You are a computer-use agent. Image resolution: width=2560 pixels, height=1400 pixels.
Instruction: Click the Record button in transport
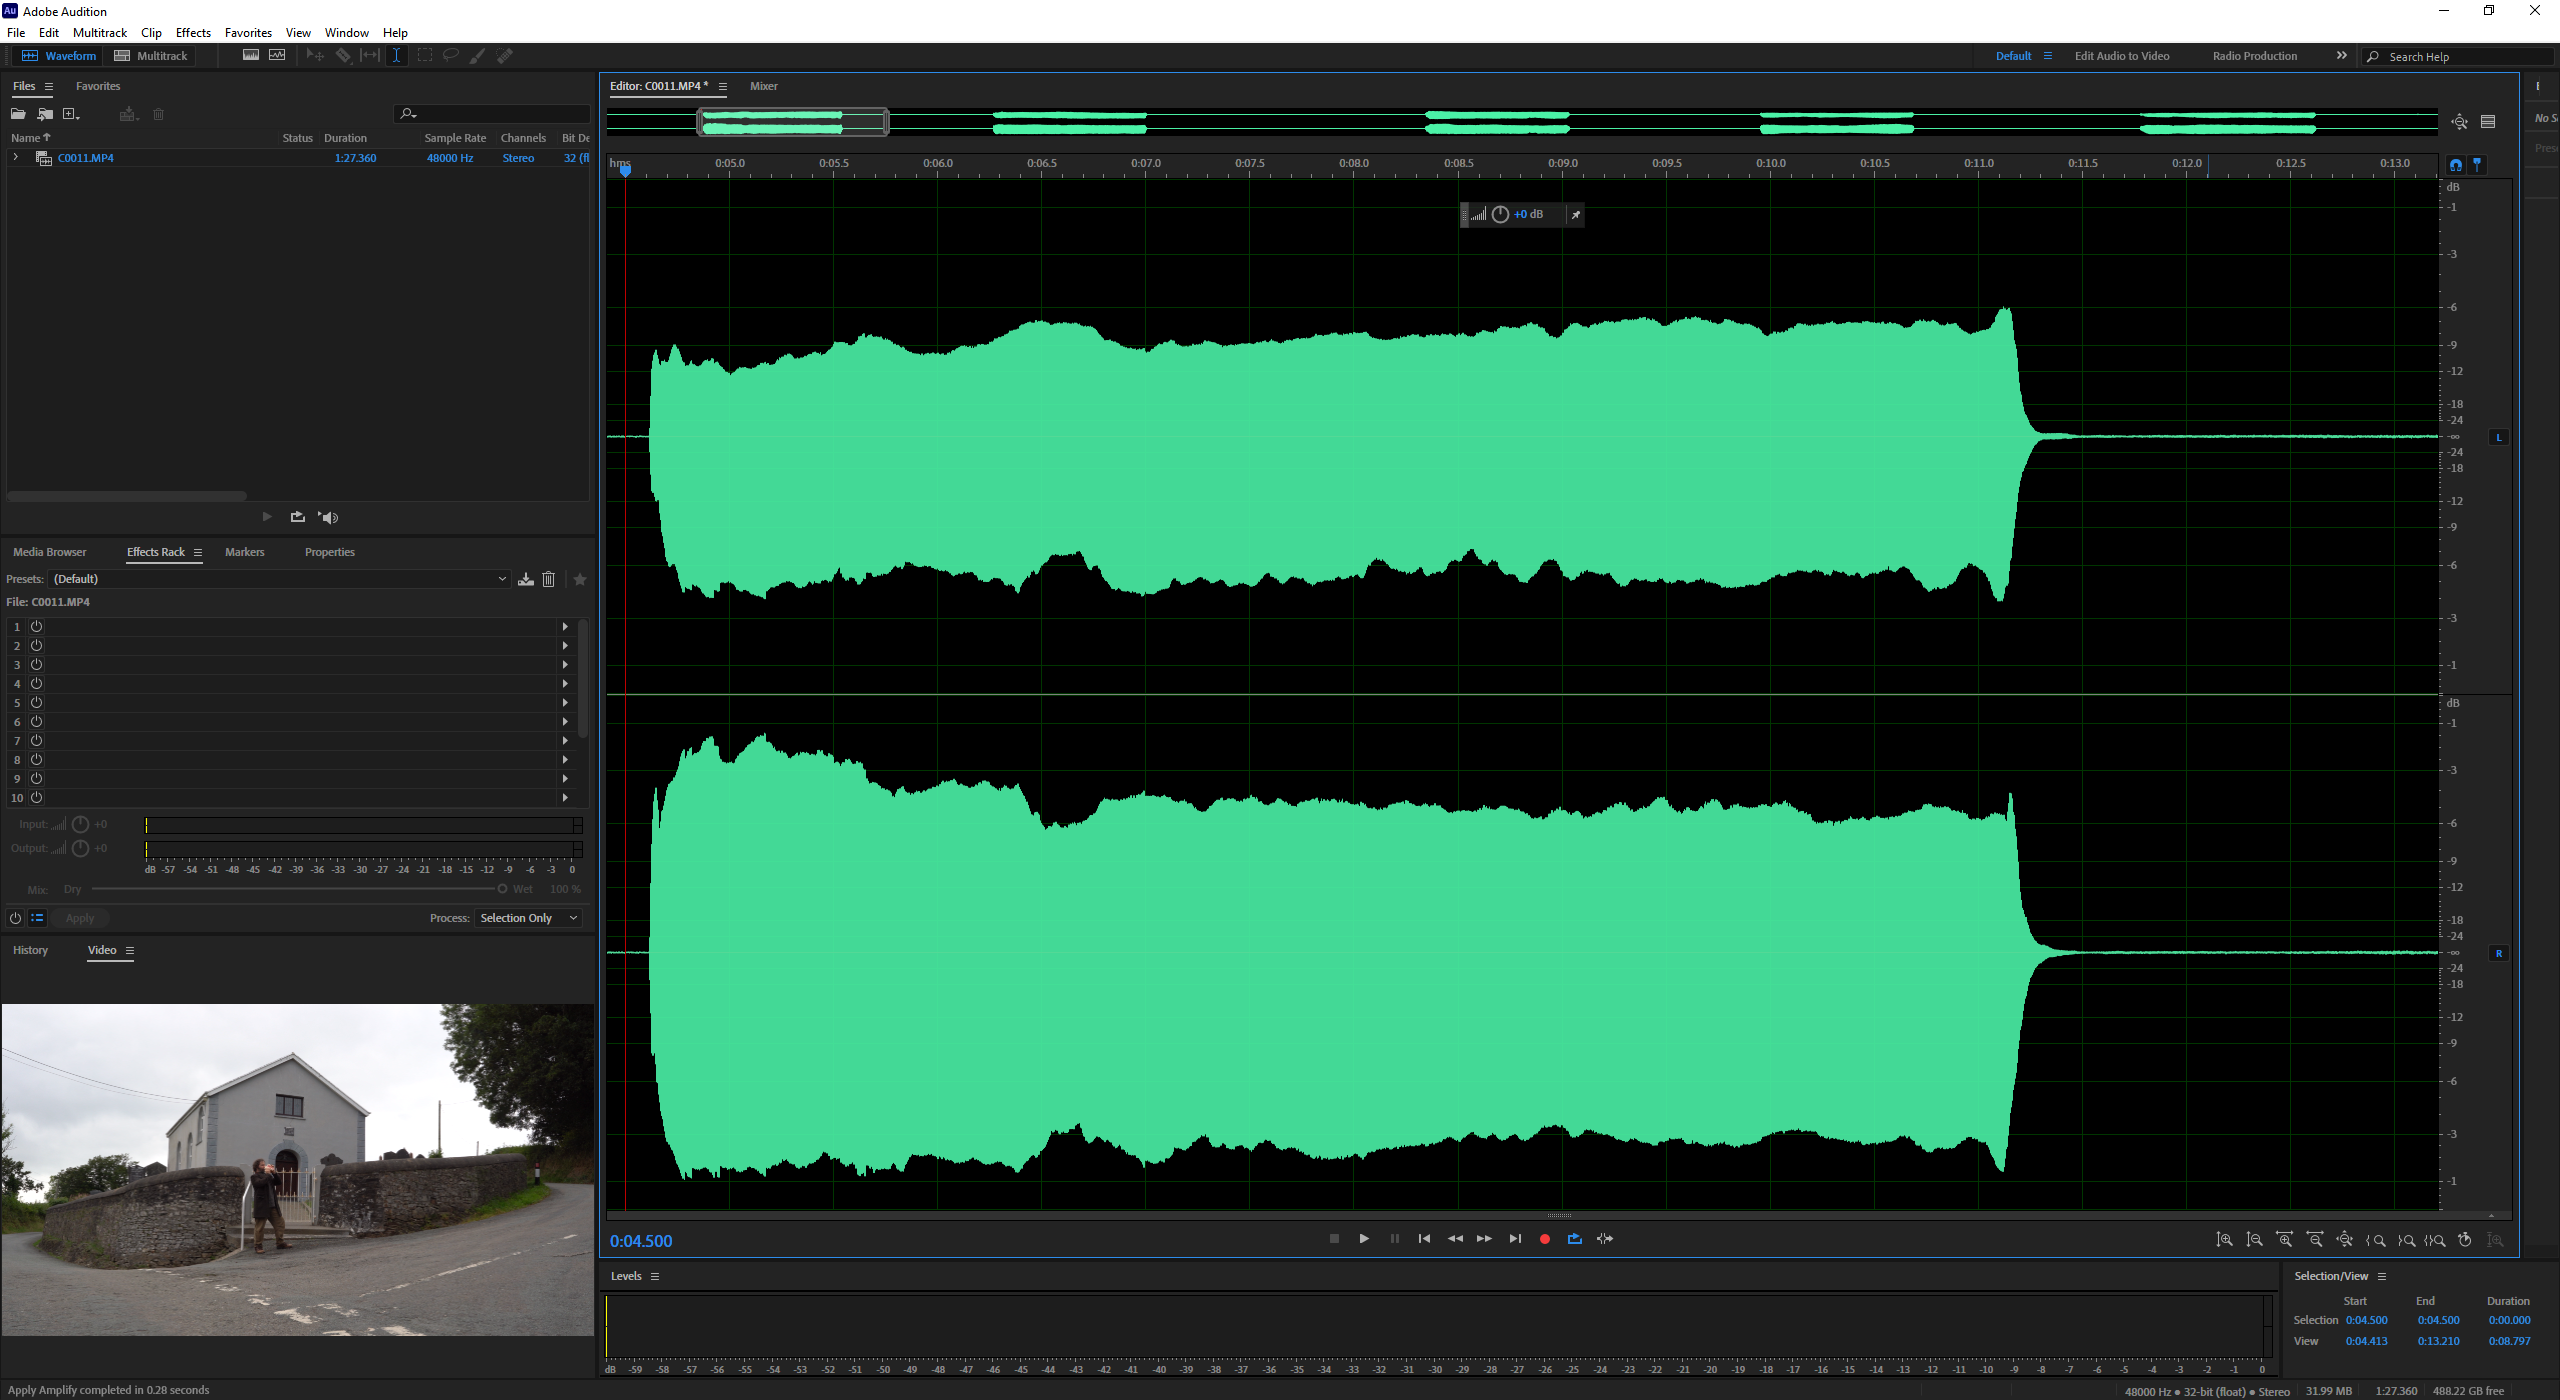pyautogui.click(x=1544, y=1239)
